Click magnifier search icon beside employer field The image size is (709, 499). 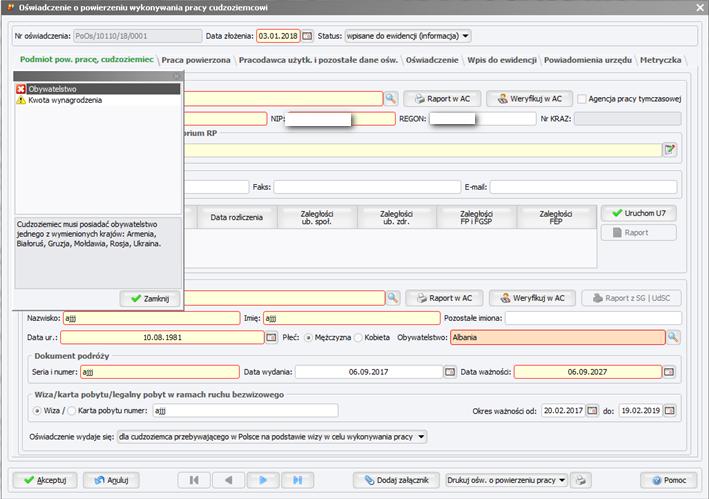(391, 98)
